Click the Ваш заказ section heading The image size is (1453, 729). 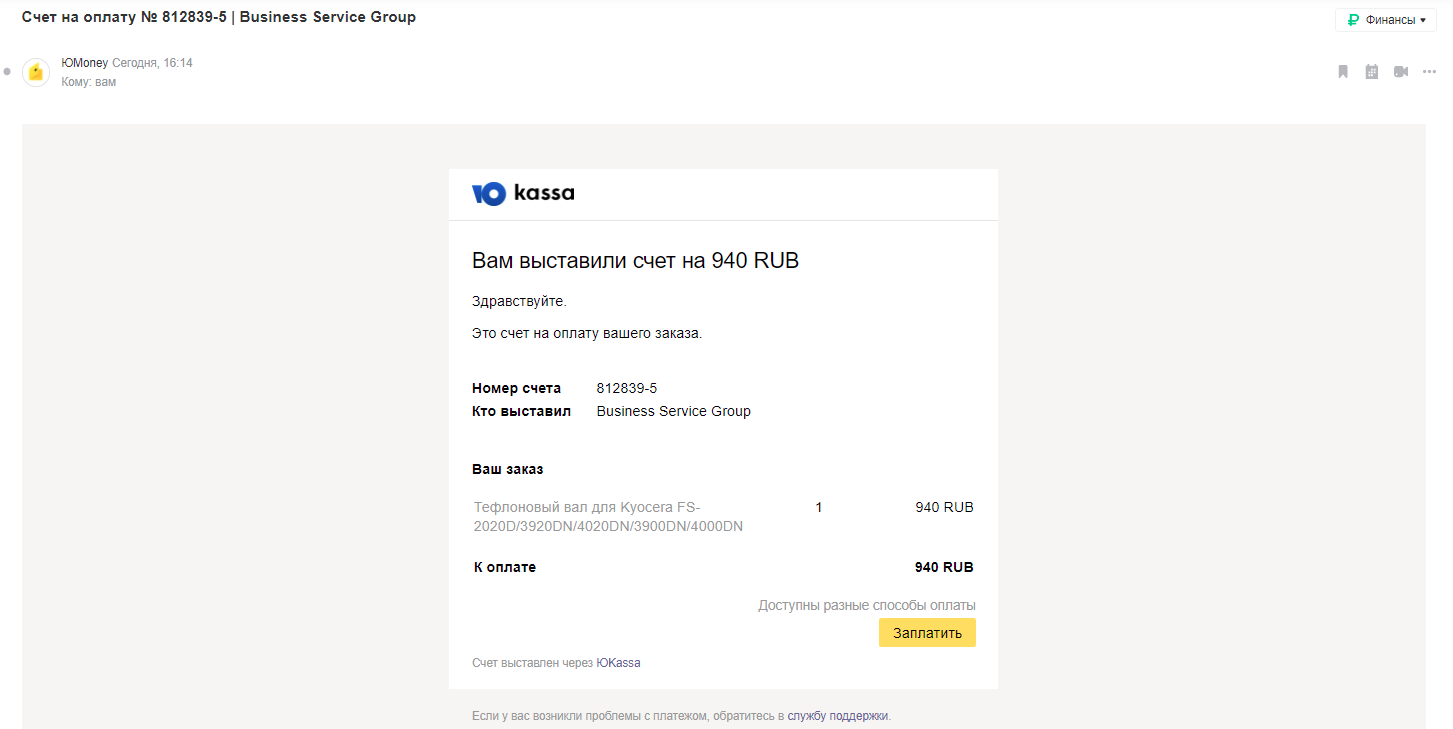(x=507, y=469)
